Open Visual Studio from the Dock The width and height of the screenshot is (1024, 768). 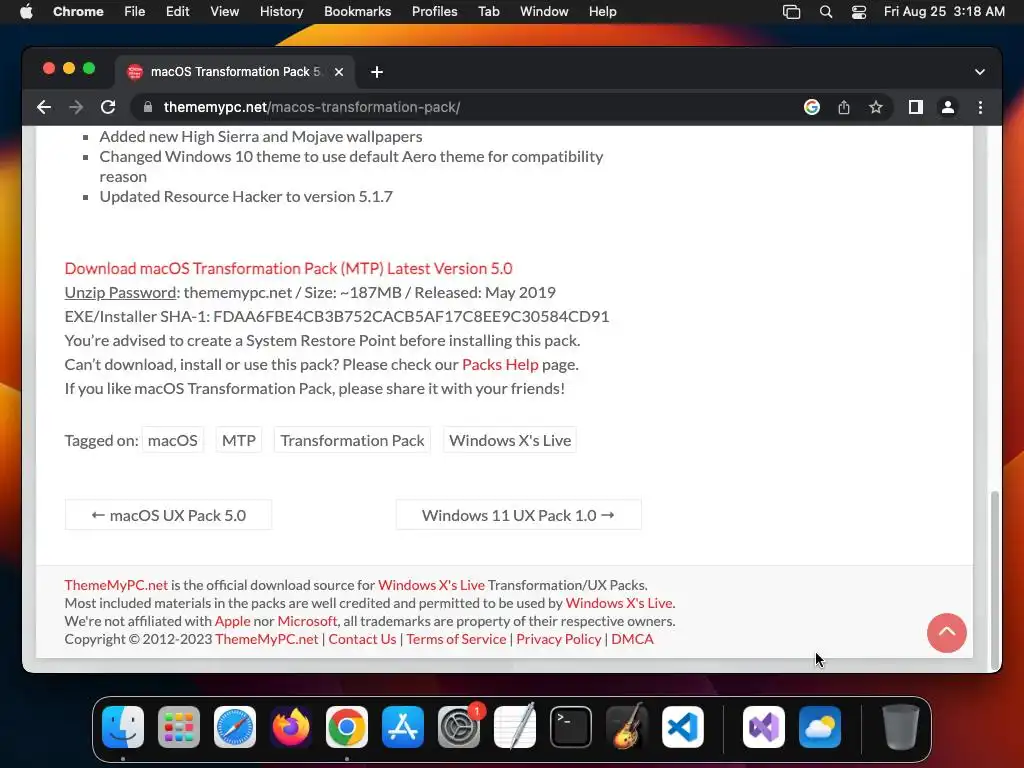tap(763, 727)
